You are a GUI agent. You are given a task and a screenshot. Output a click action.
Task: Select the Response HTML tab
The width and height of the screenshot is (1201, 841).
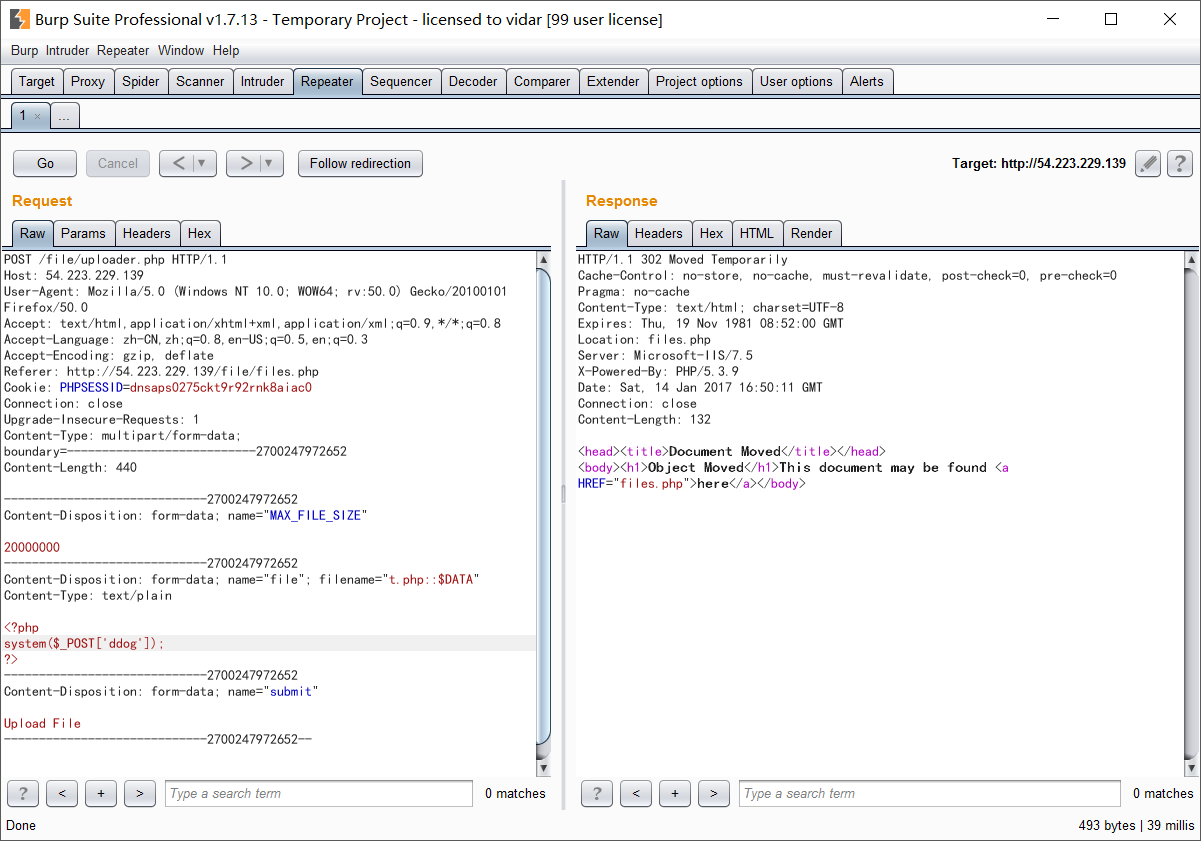pos(757,233)
